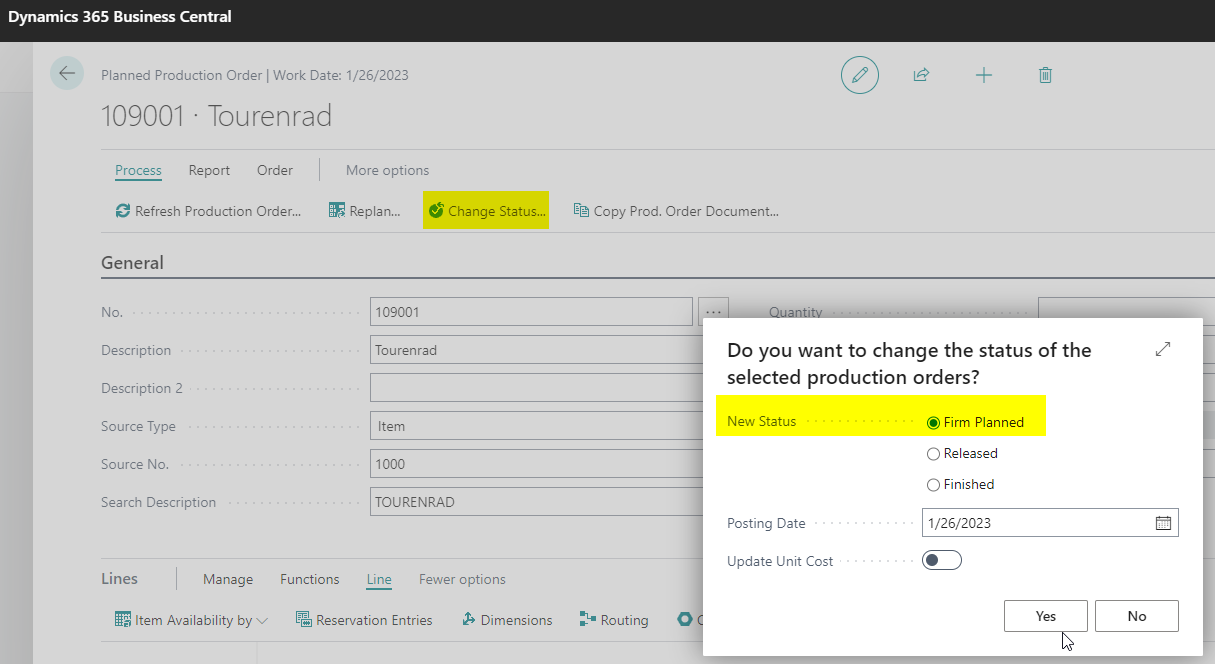Open the Manage menu in Lines
The image size is (1215, 664).
pos(228,579)
